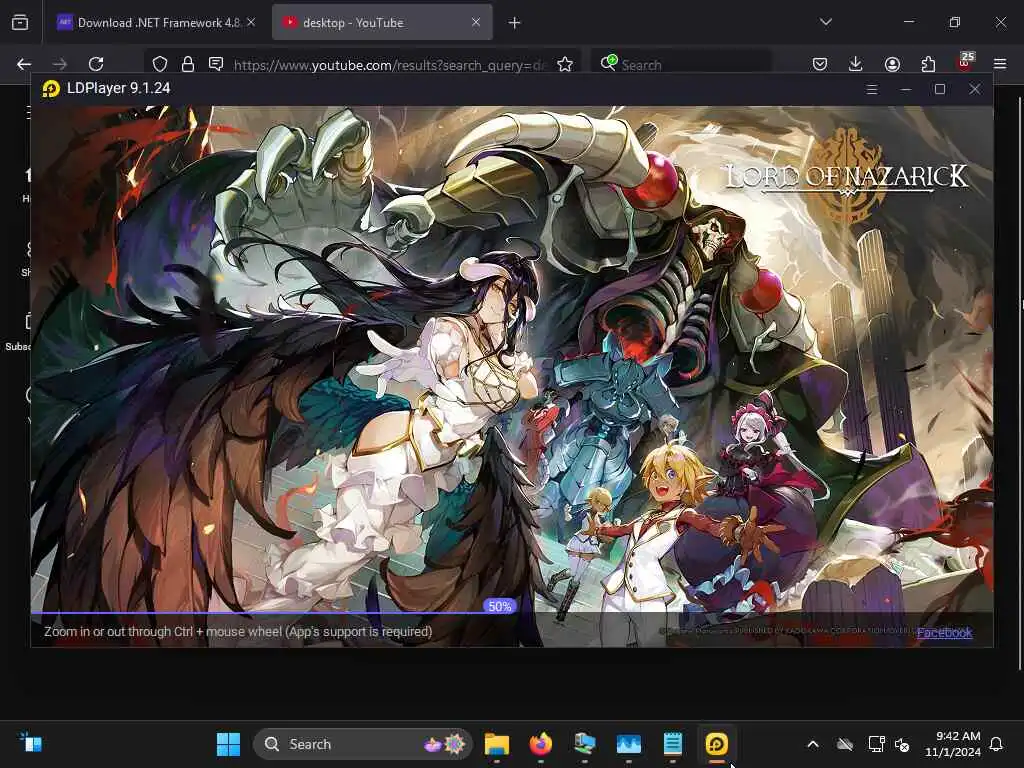Open the clock showing 9:42 AM
Image resolution: width=1024 pixels, height=768 pixels.
(953, 744)
